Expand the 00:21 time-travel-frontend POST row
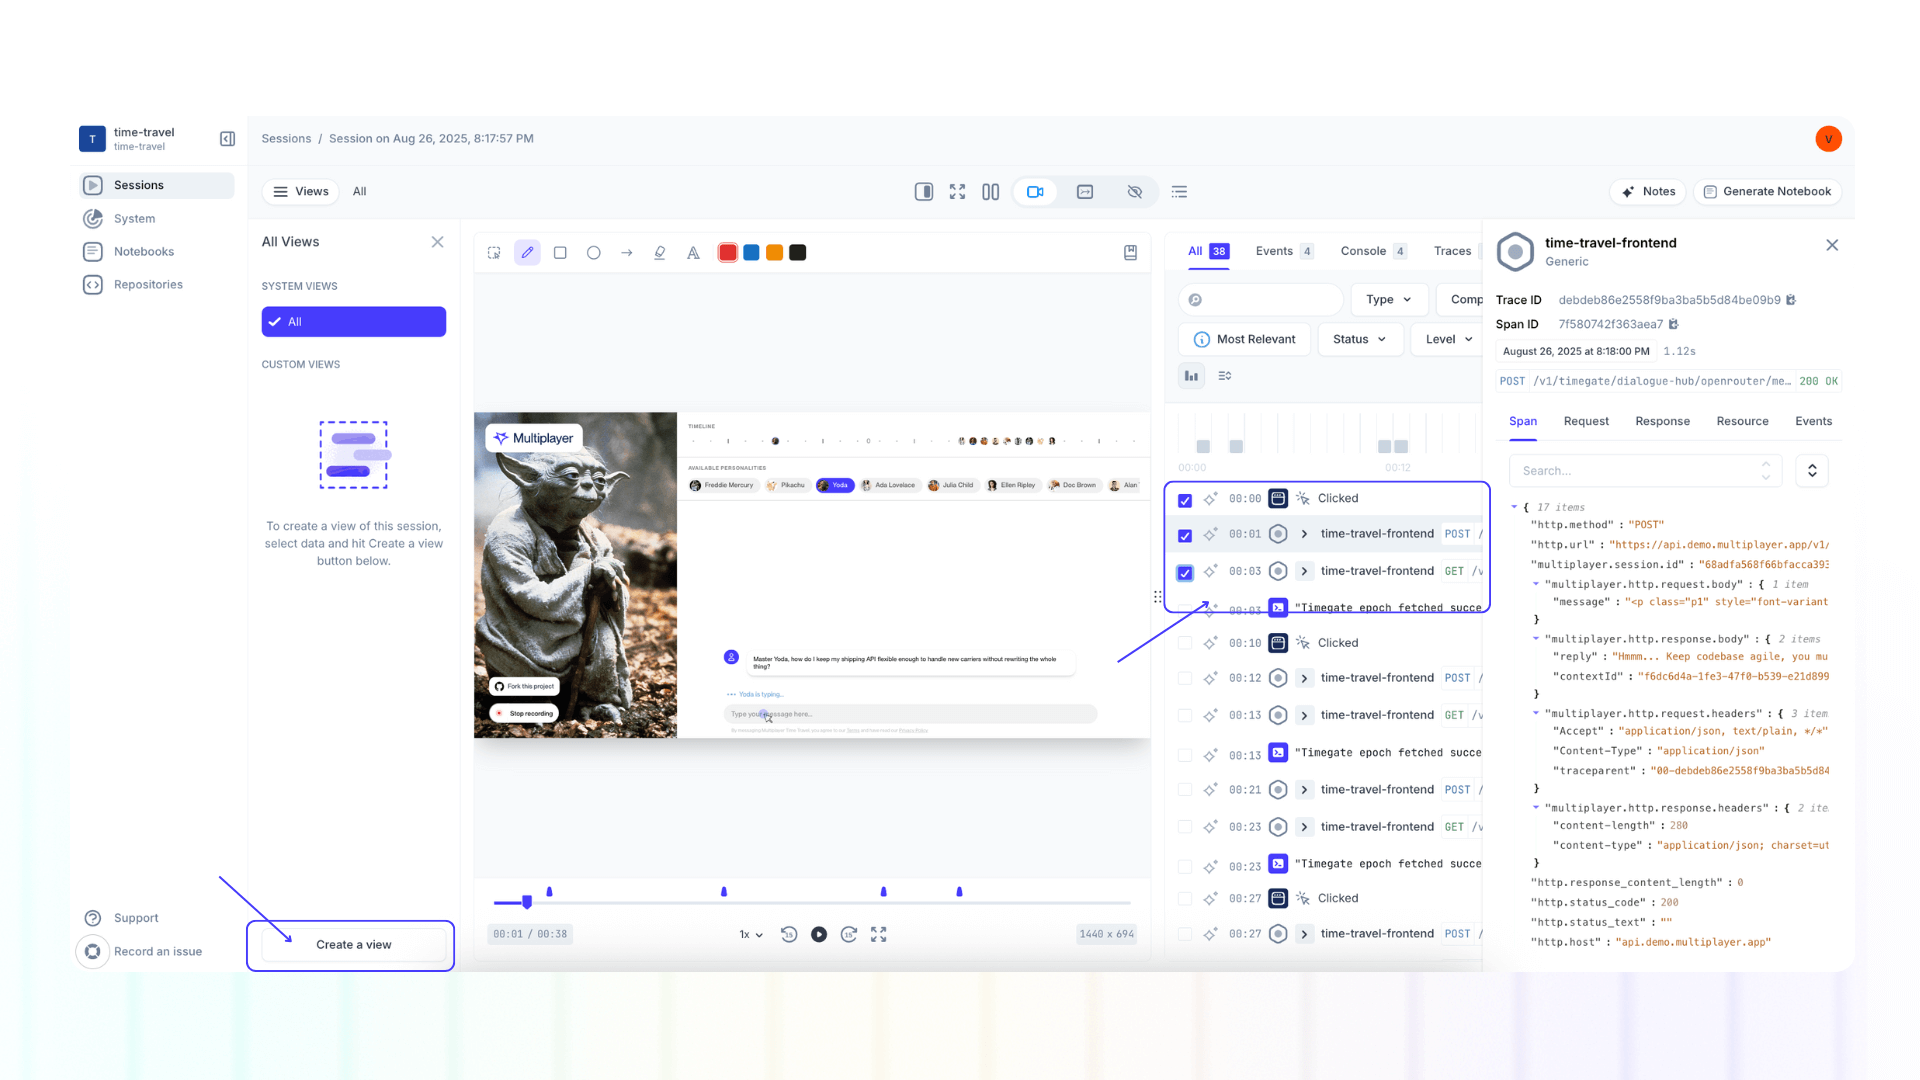The width and height of the screenshot is (1920, 1080). click(1304, 790)
